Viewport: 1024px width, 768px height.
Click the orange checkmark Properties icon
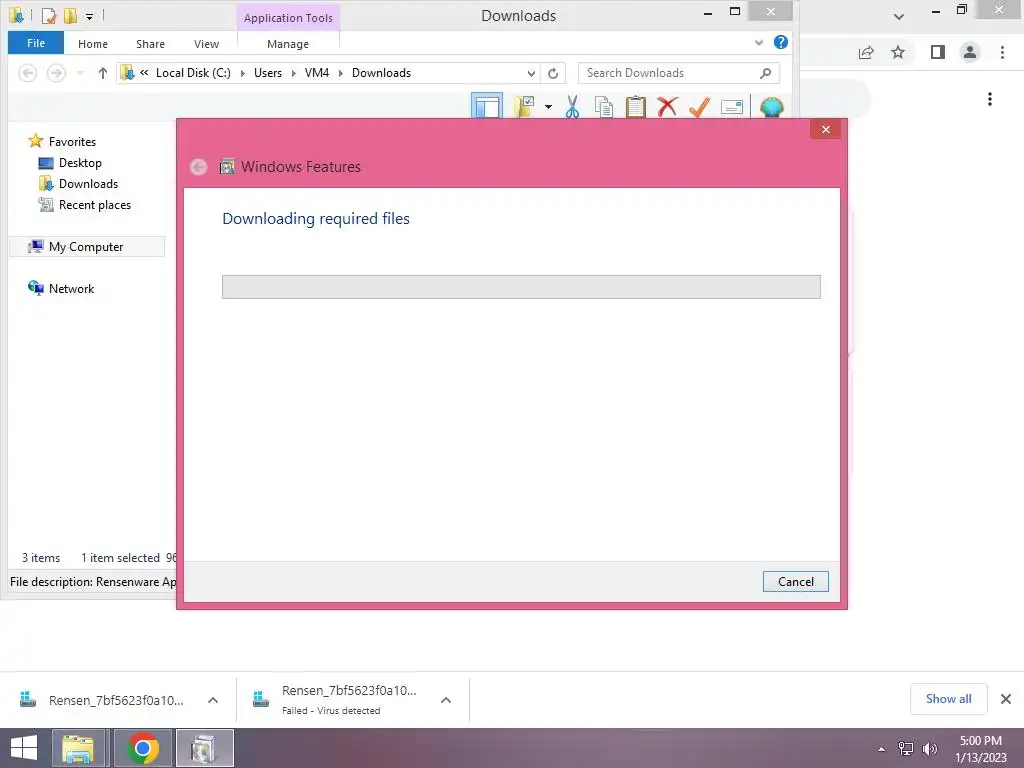[699, 107]
